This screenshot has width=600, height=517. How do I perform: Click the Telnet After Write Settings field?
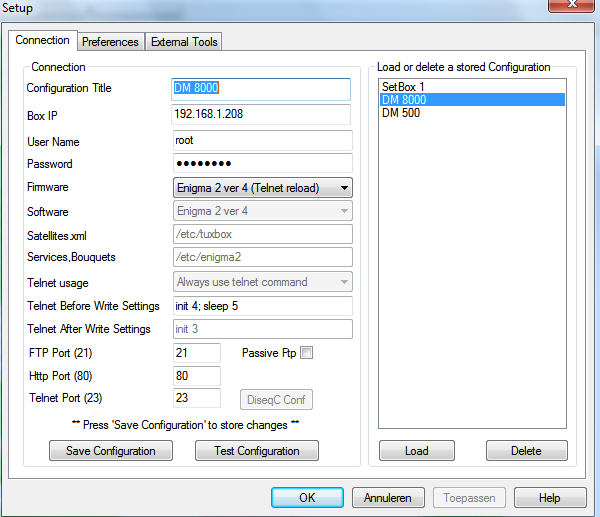click(263, 329)
